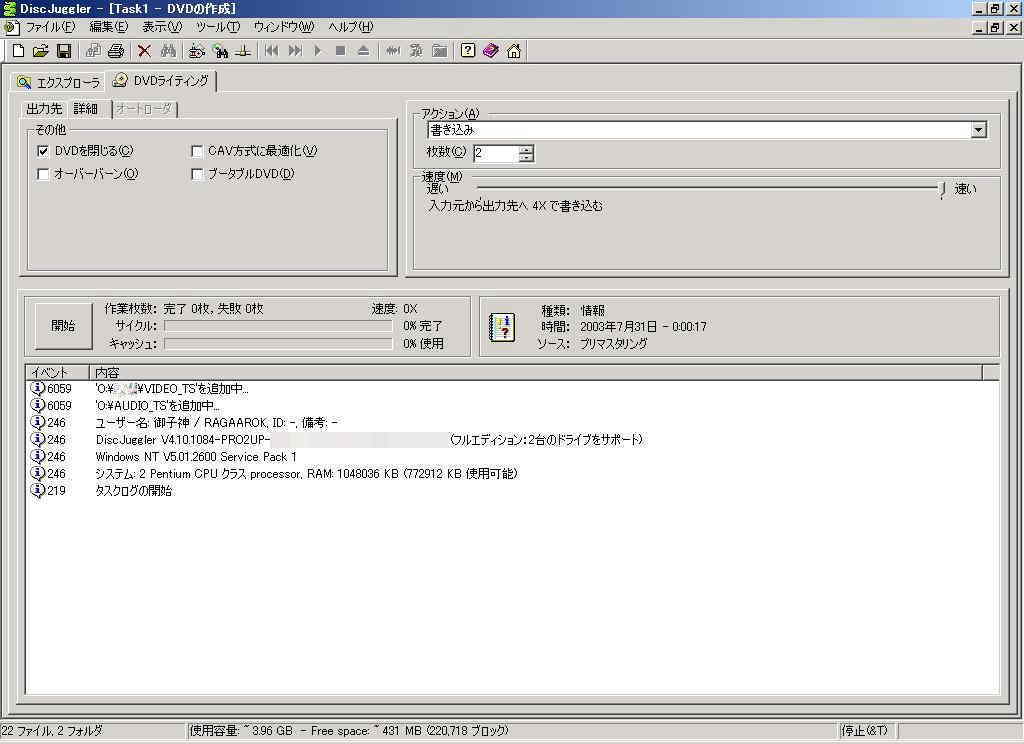Select log row ユーザー名 御子神 / RAGAAROK
The width and height of the screenshot is (1024, 744).
pos(512,423)
